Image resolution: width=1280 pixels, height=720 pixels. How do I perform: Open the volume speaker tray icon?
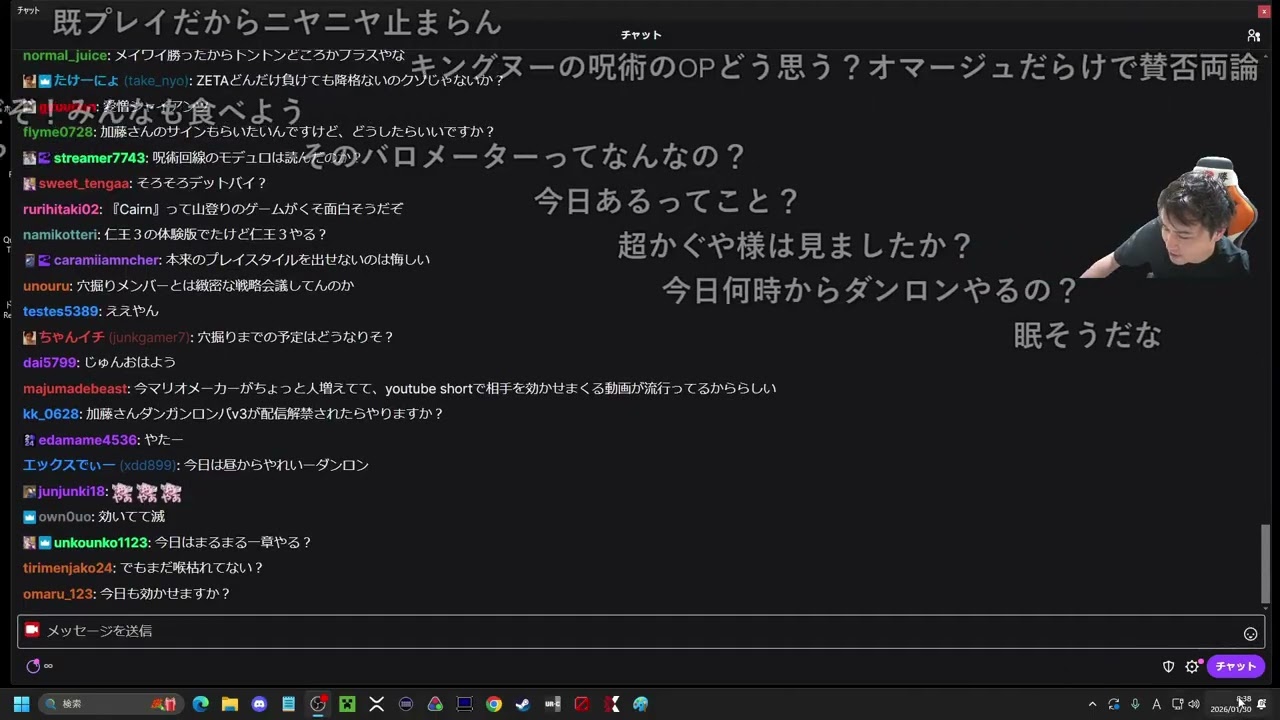[1194, 704]
